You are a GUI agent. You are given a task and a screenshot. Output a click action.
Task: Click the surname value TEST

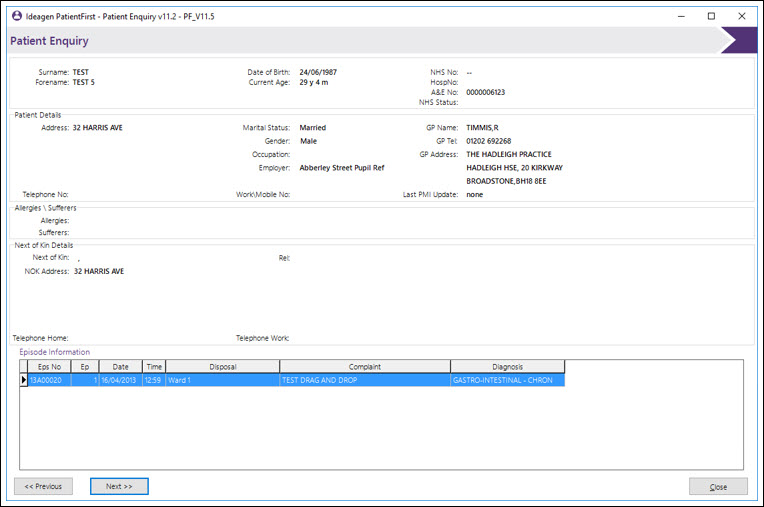(80, 72)
